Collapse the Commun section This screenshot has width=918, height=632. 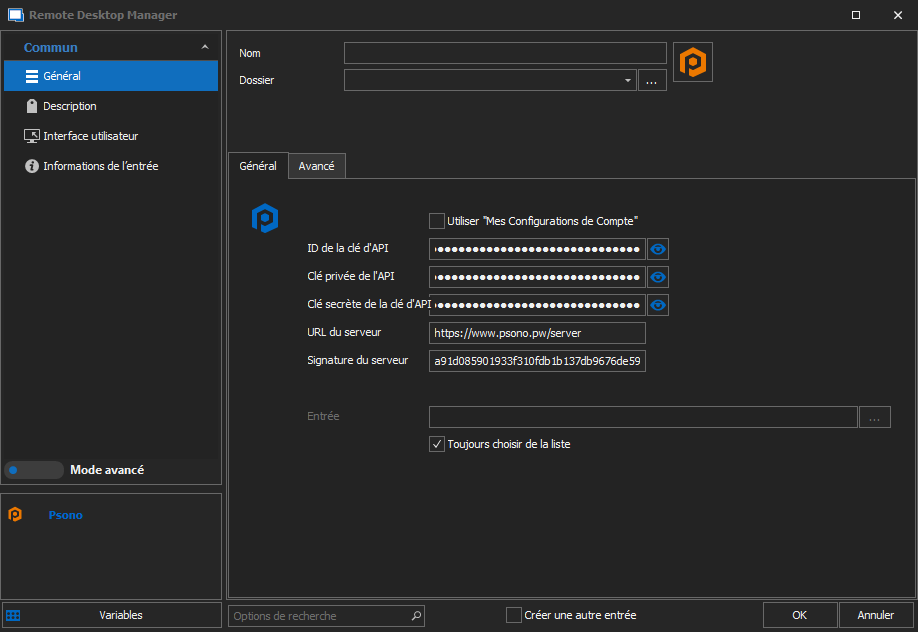tap(205, 47)
